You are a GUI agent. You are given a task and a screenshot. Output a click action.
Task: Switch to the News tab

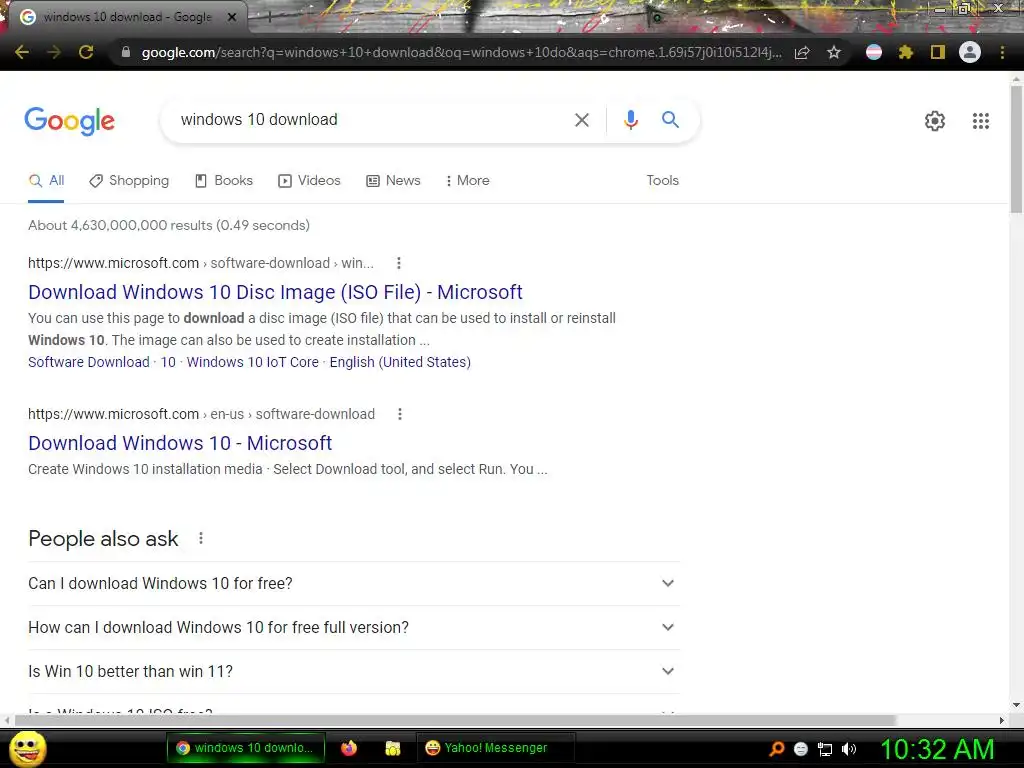pyautogui.click(x=392, y=180)
